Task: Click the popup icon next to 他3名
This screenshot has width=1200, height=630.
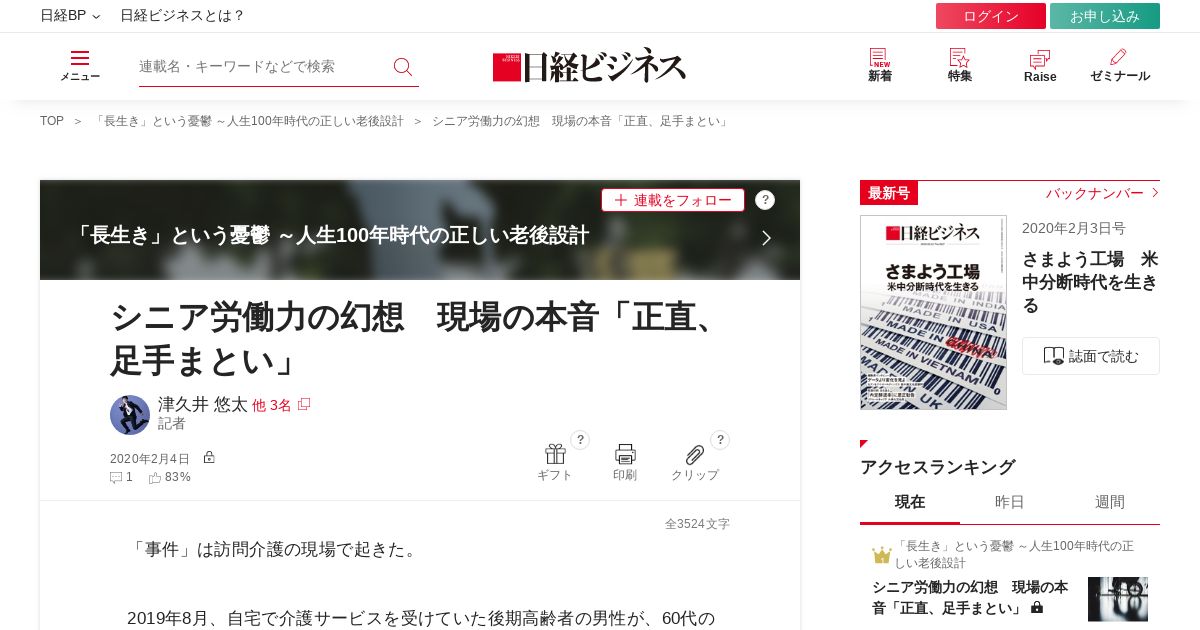Action: pyautogui.click(x=304, y=404)
